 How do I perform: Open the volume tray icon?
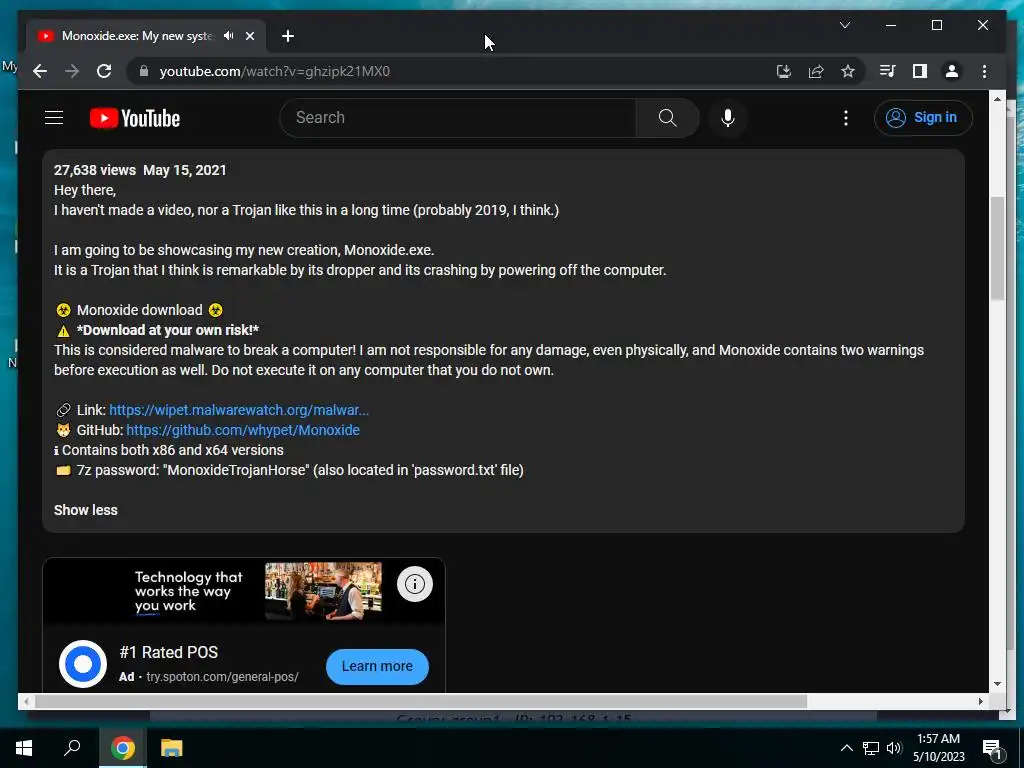point(894,748)
